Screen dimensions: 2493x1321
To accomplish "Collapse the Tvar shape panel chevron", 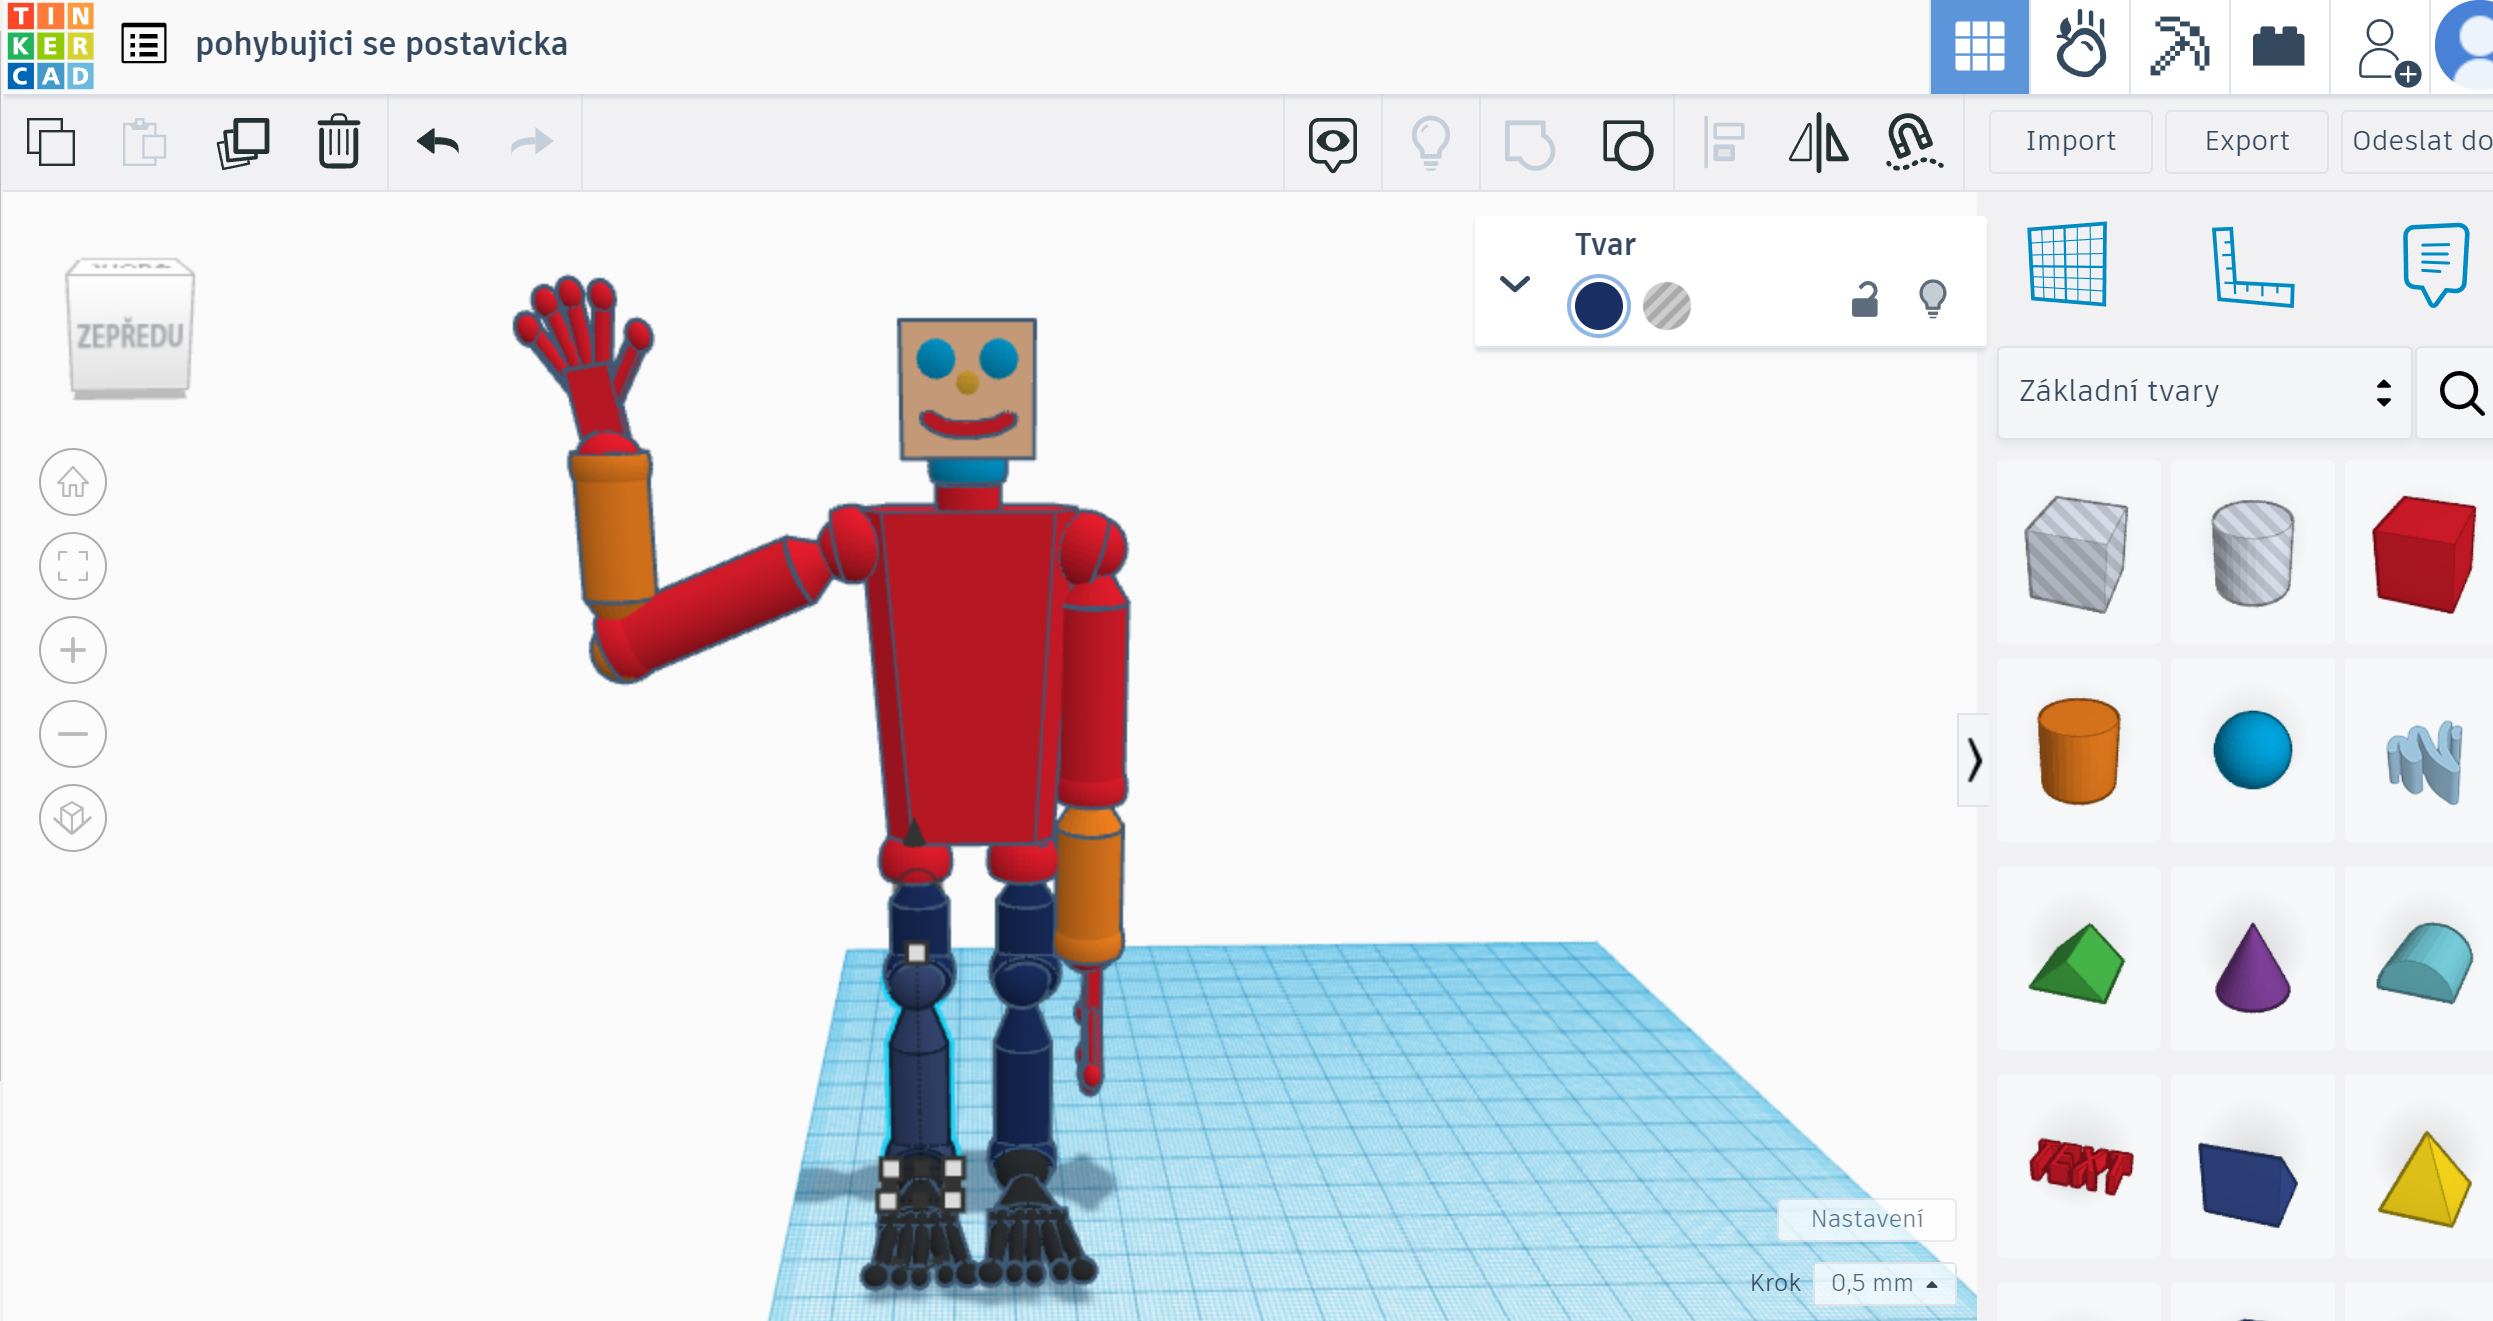I will tap(1515, 284).
